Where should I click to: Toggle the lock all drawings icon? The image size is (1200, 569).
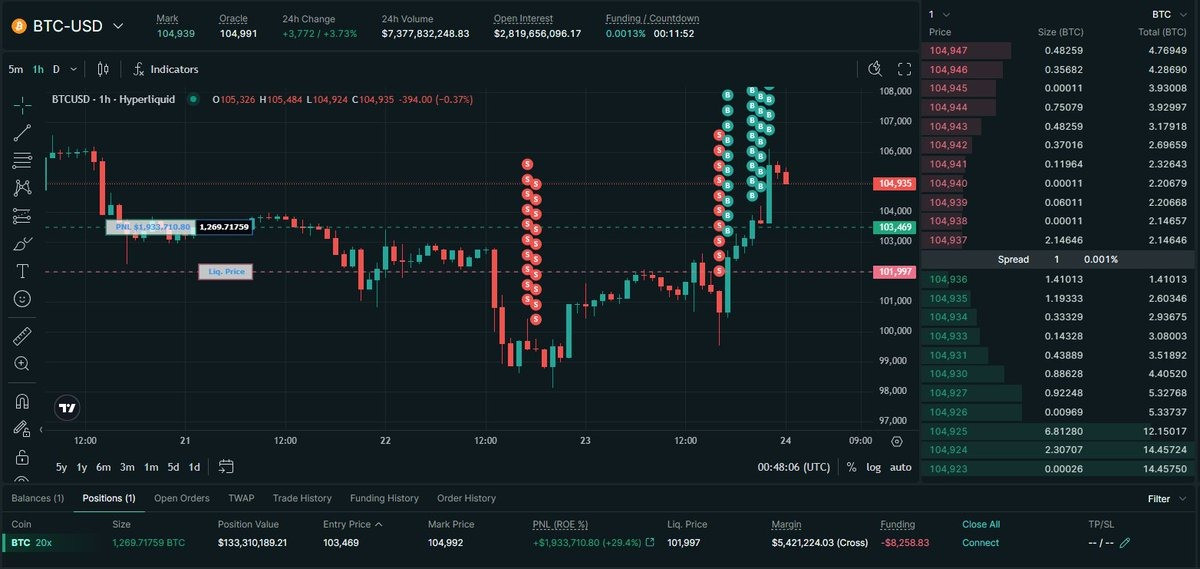point(22,456)
